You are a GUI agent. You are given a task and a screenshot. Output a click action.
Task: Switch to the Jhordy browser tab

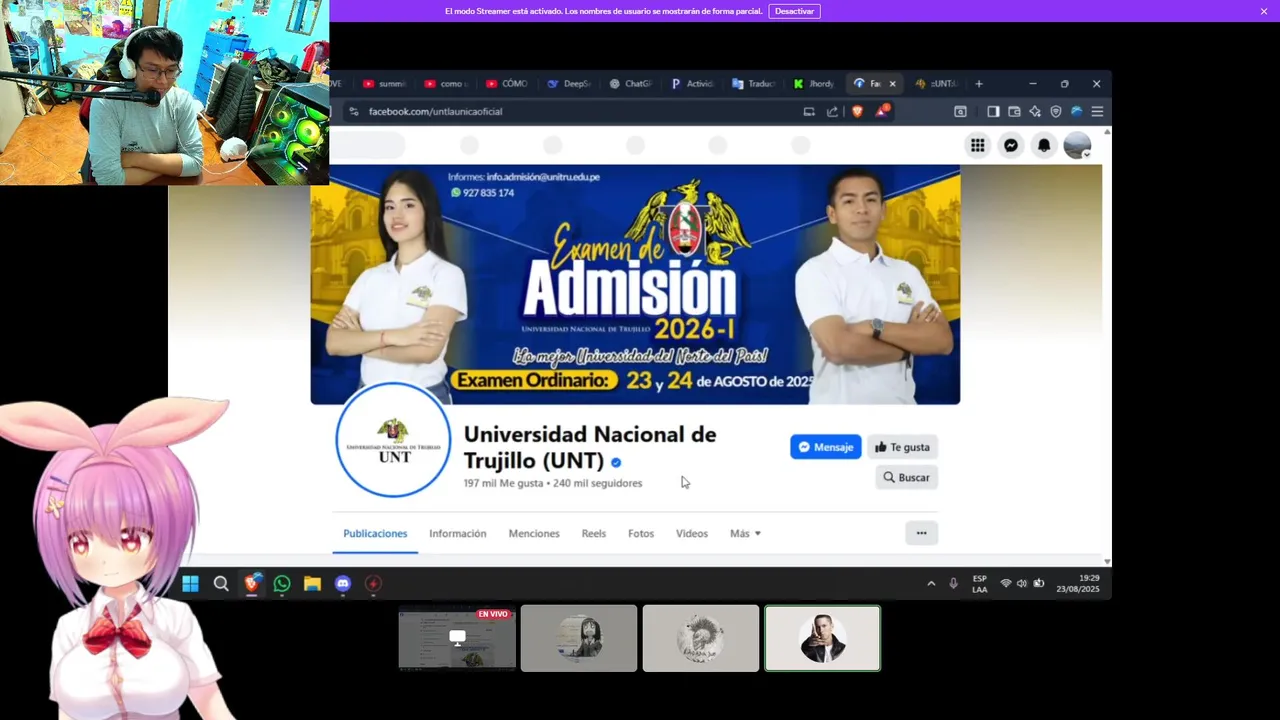(x=814, y=84)
